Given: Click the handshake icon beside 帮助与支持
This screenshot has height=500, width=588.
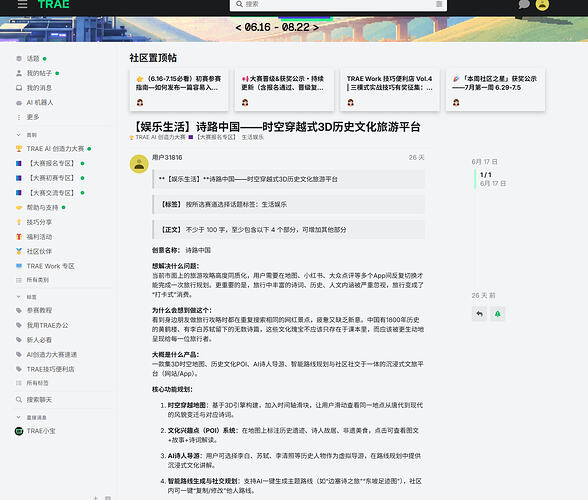Looking at the screenshot, I should coord(19,207).
